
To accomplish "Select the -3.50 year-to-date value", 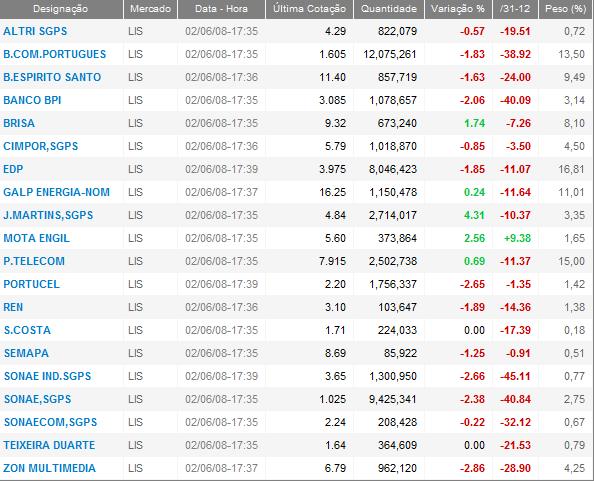I will tap(518, 146).
